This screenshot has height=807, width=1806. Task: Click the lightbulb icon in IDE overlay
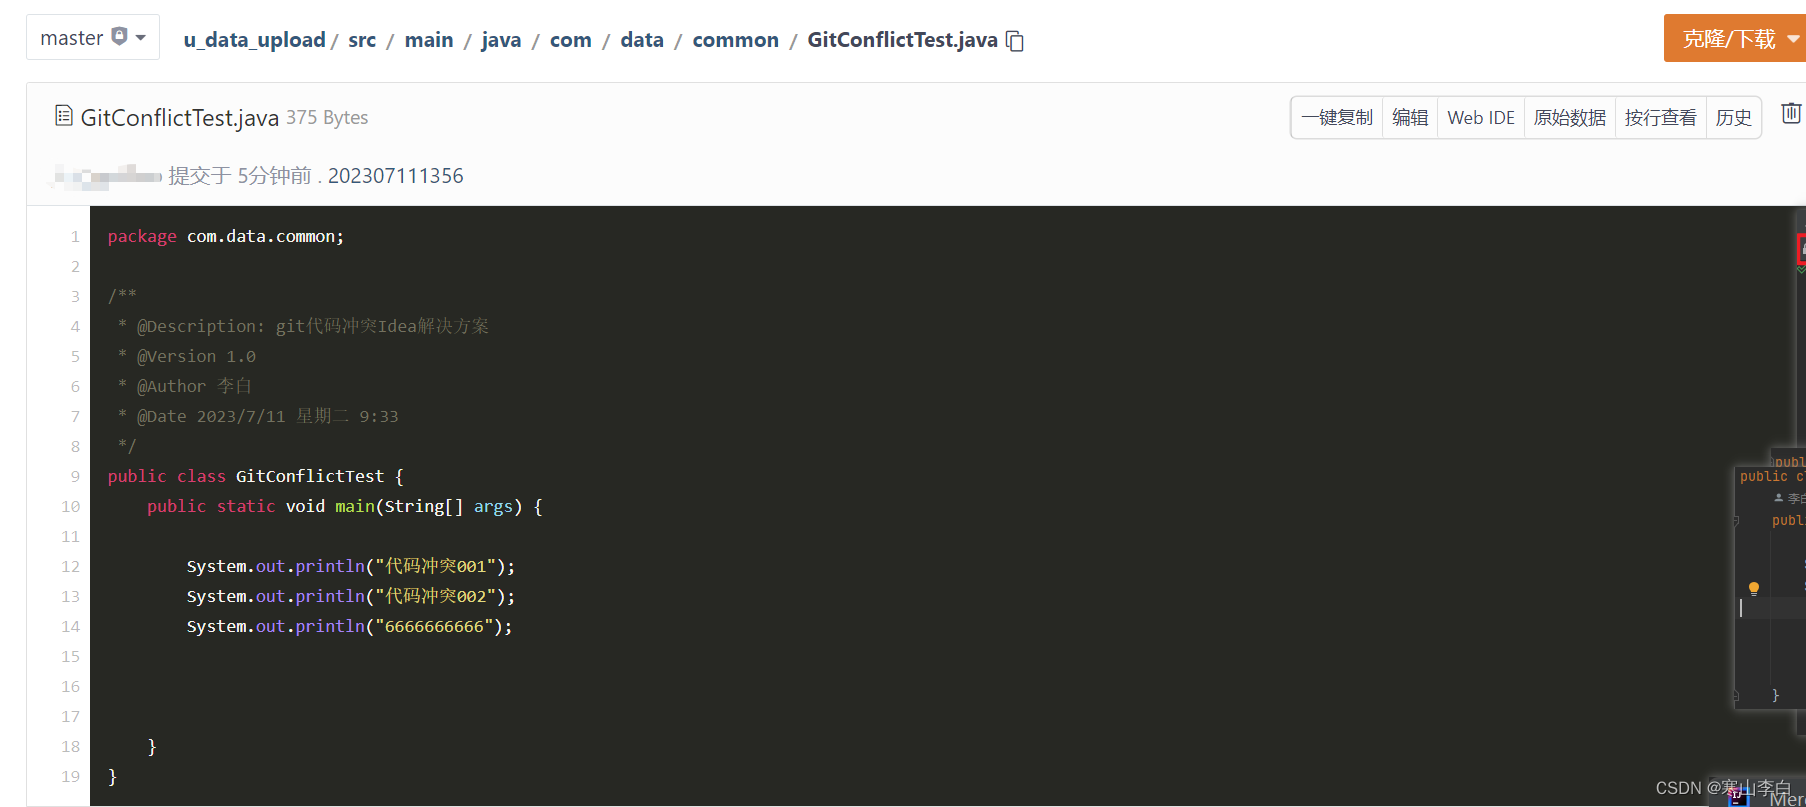pos(1753,588)
